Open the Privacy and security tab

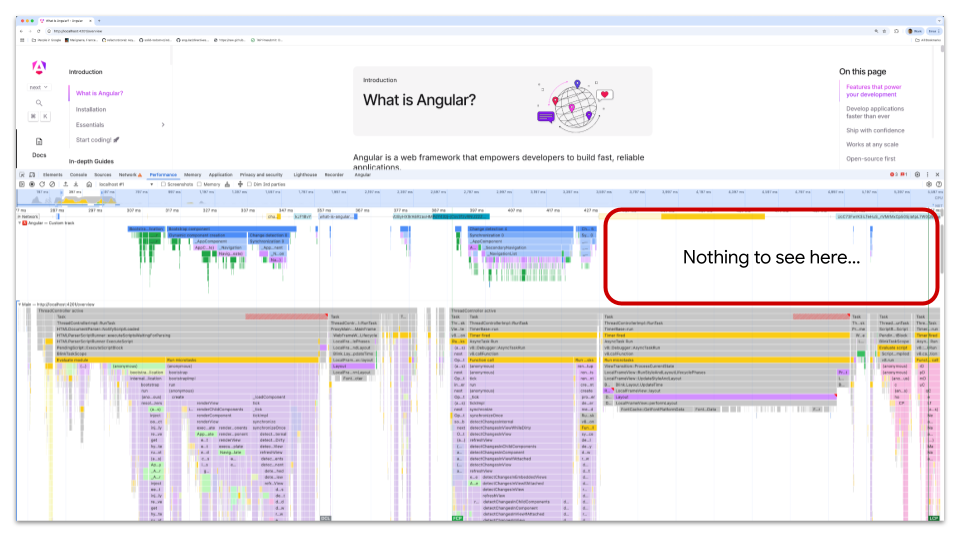(261, 174)
